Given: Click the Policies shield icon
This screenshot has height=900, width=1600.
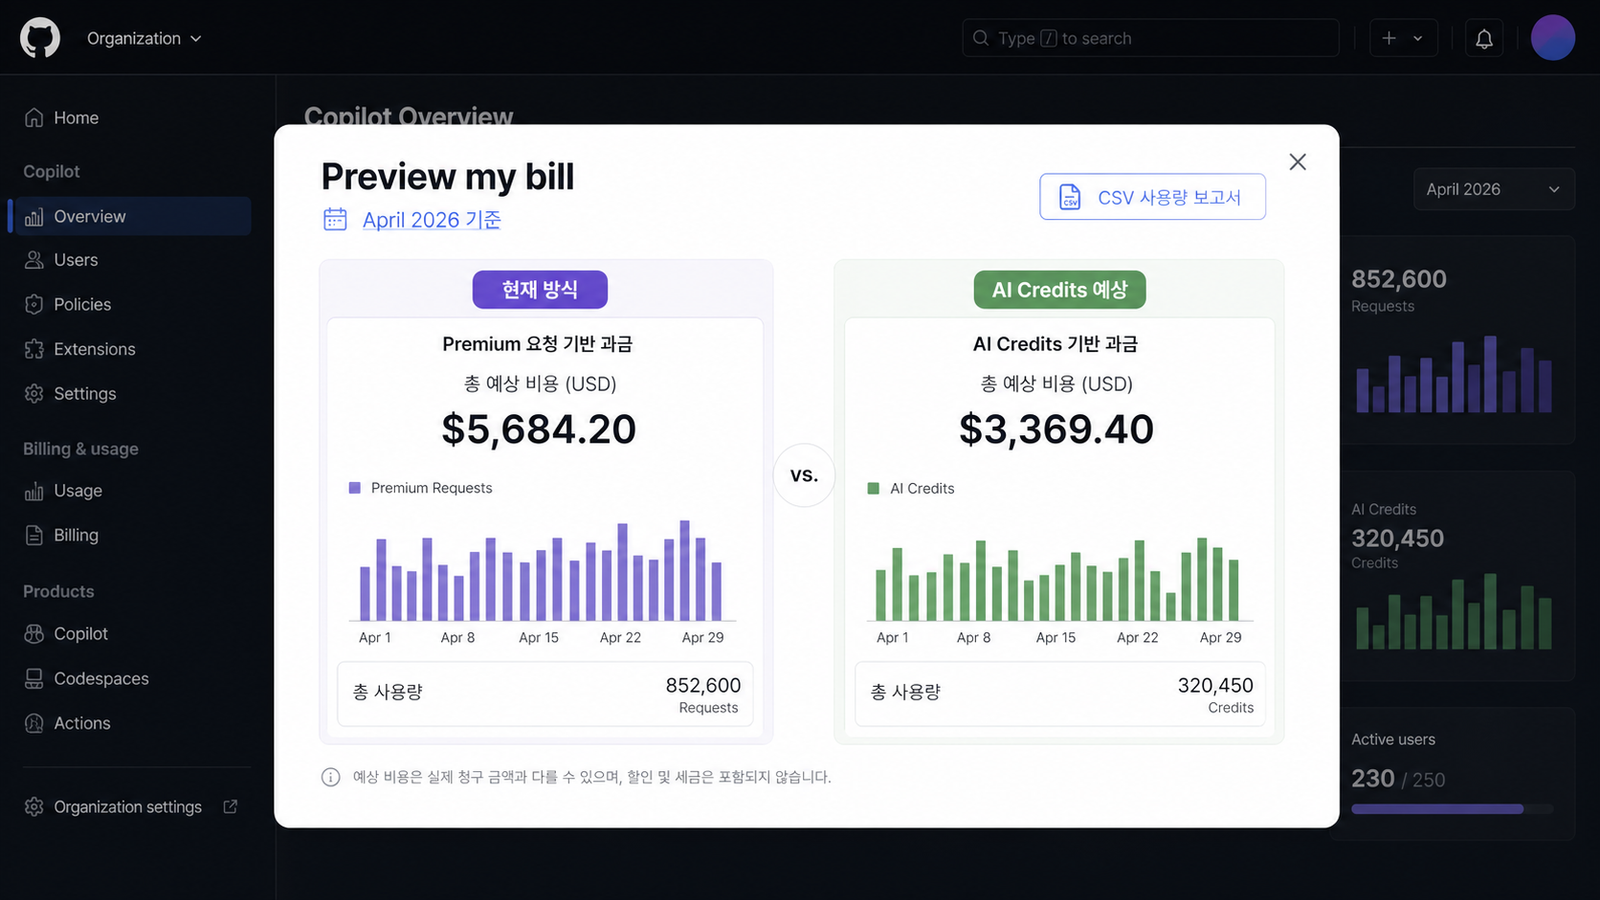Looking at the screenshot, I should [34, 304].
